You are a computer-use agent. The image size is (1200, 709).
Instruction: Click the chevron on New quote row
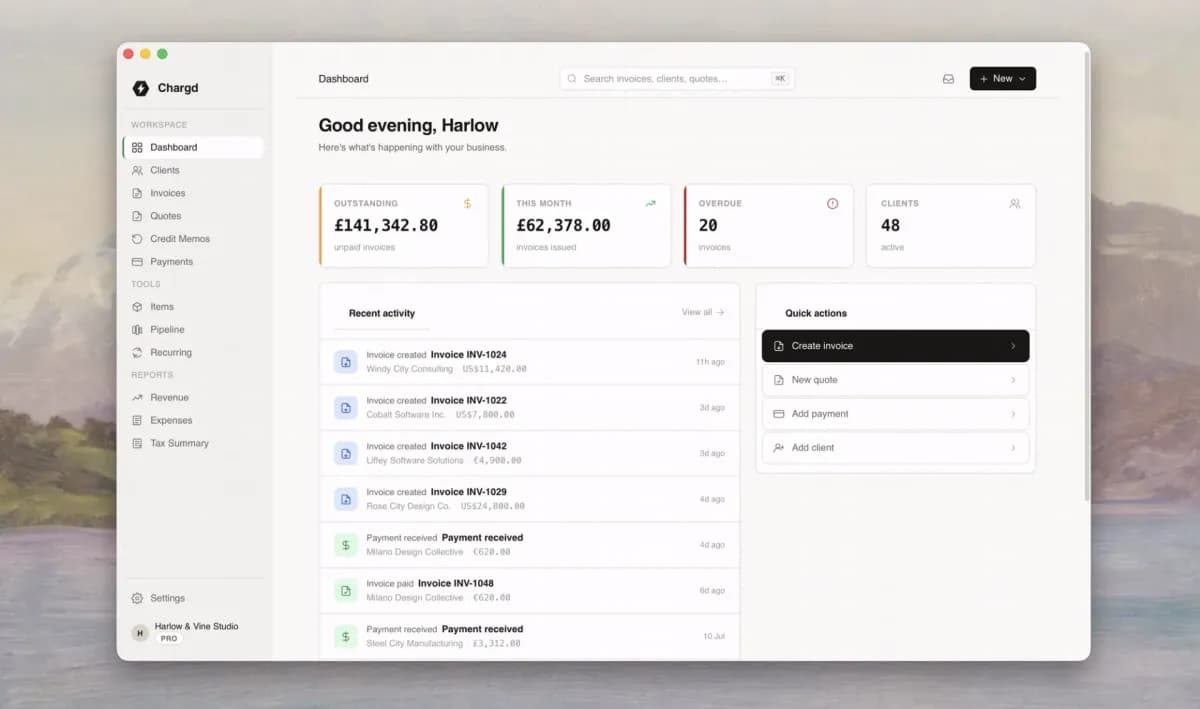pyautogui.click(x=1013, y=380)
